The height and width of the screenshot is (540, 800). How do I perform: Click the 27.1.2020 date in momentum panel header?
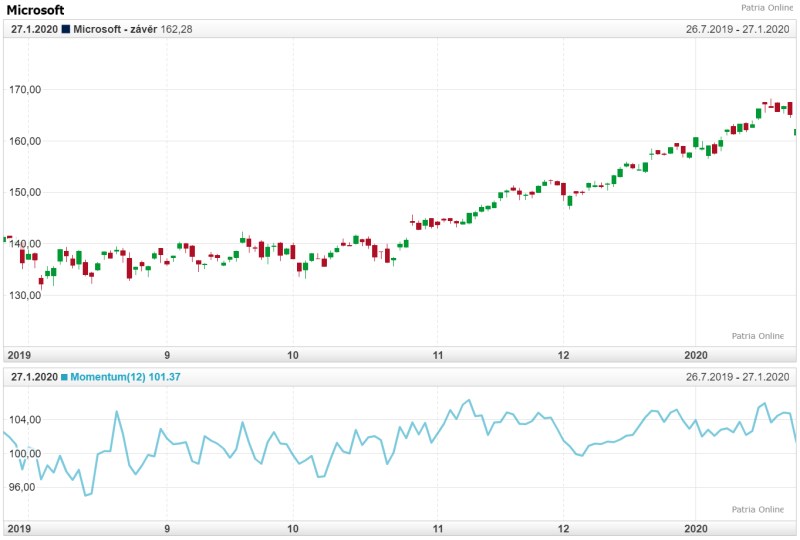tap(34, 376)
